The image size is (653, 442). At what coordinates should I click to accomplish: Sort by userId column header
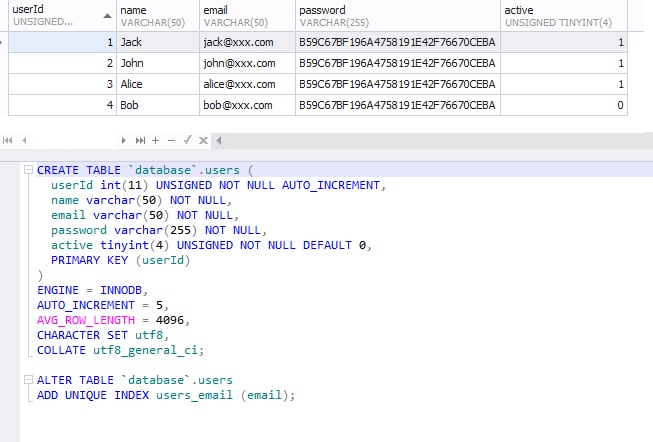62,15
